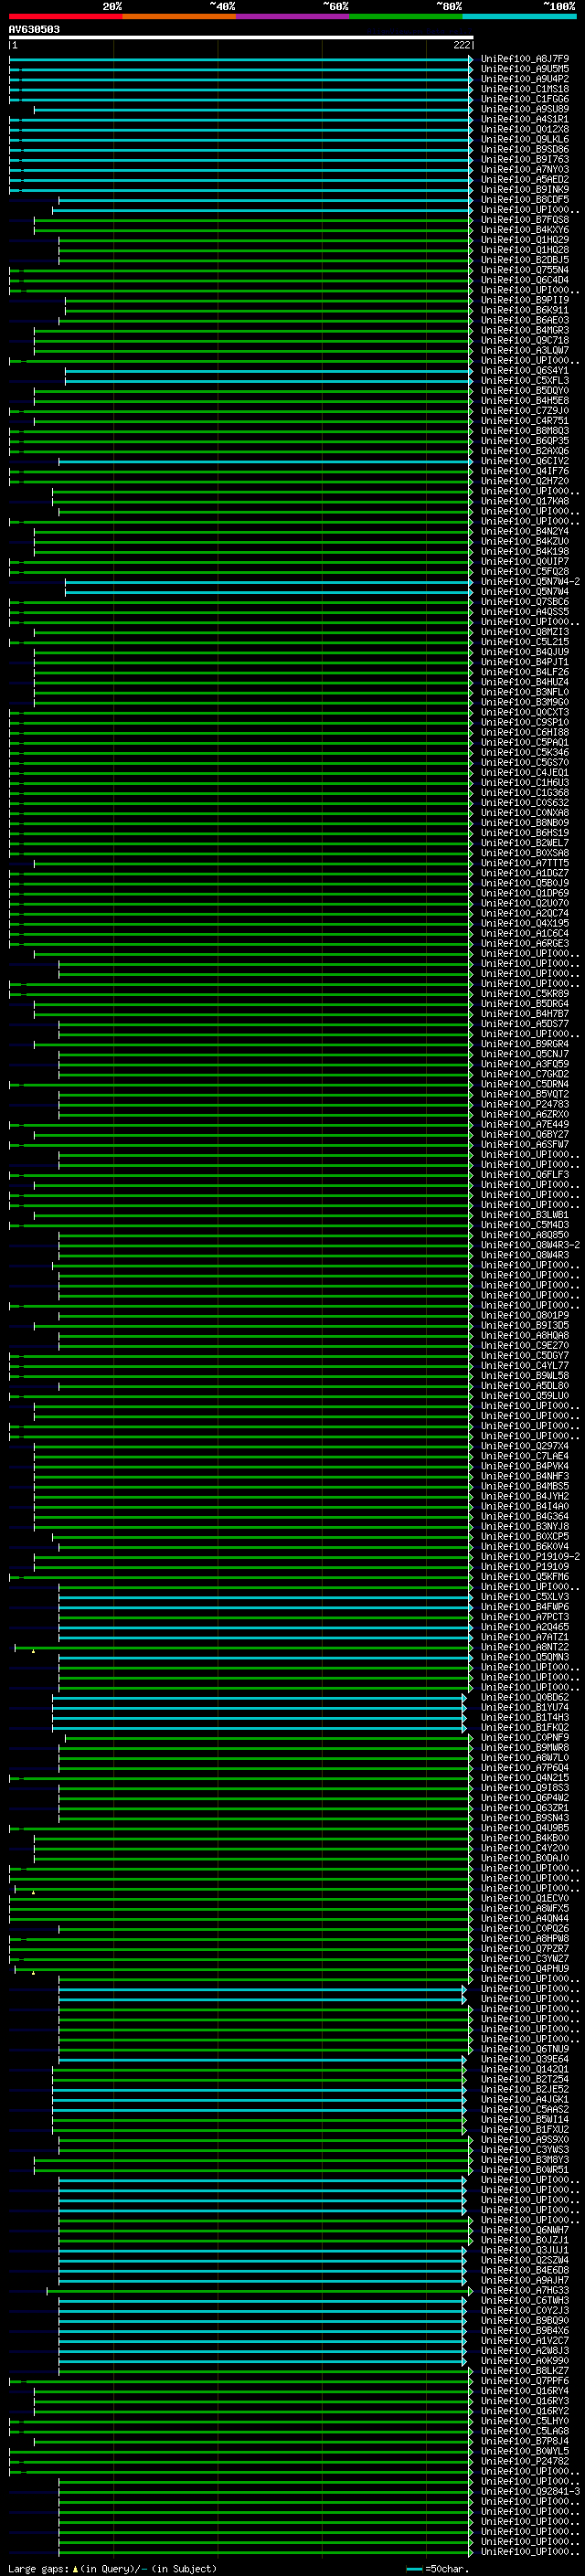Select the label UniRef100_B4E6D8
Image resolution: width=585 pixels, height=2576 pixels.
point(525,2270)
